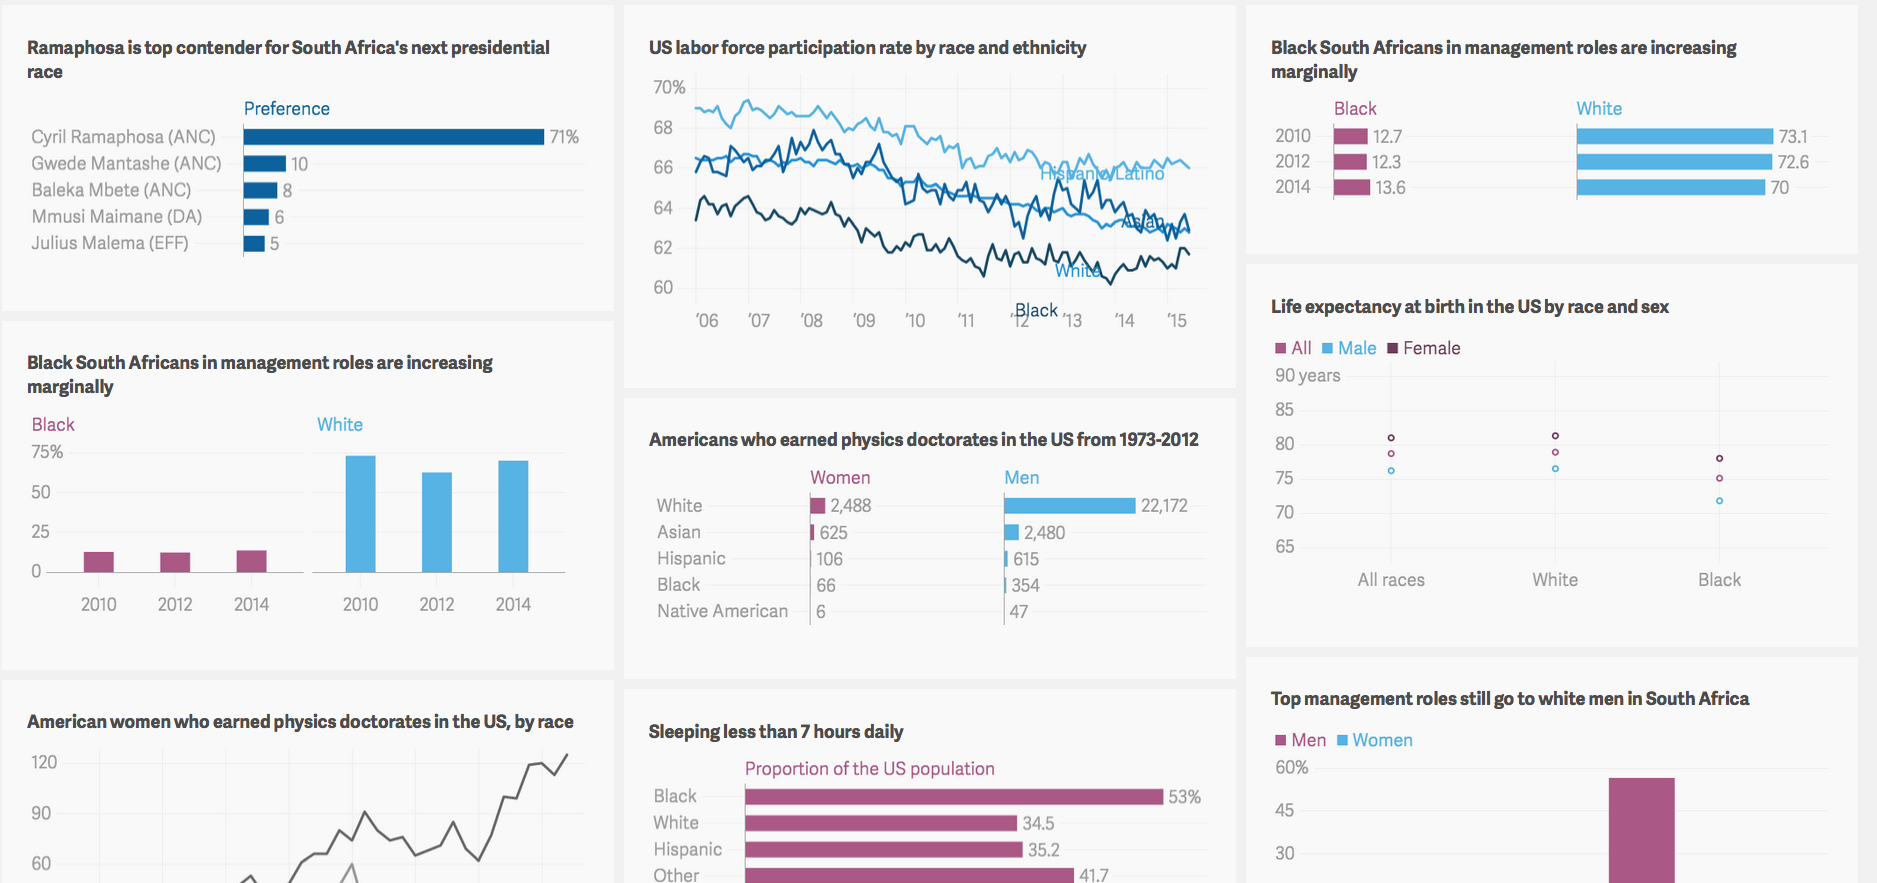This screenshot has width=1877, height=883.
Task: Open the Top management roles chart title
Action: click(1509, 698)
